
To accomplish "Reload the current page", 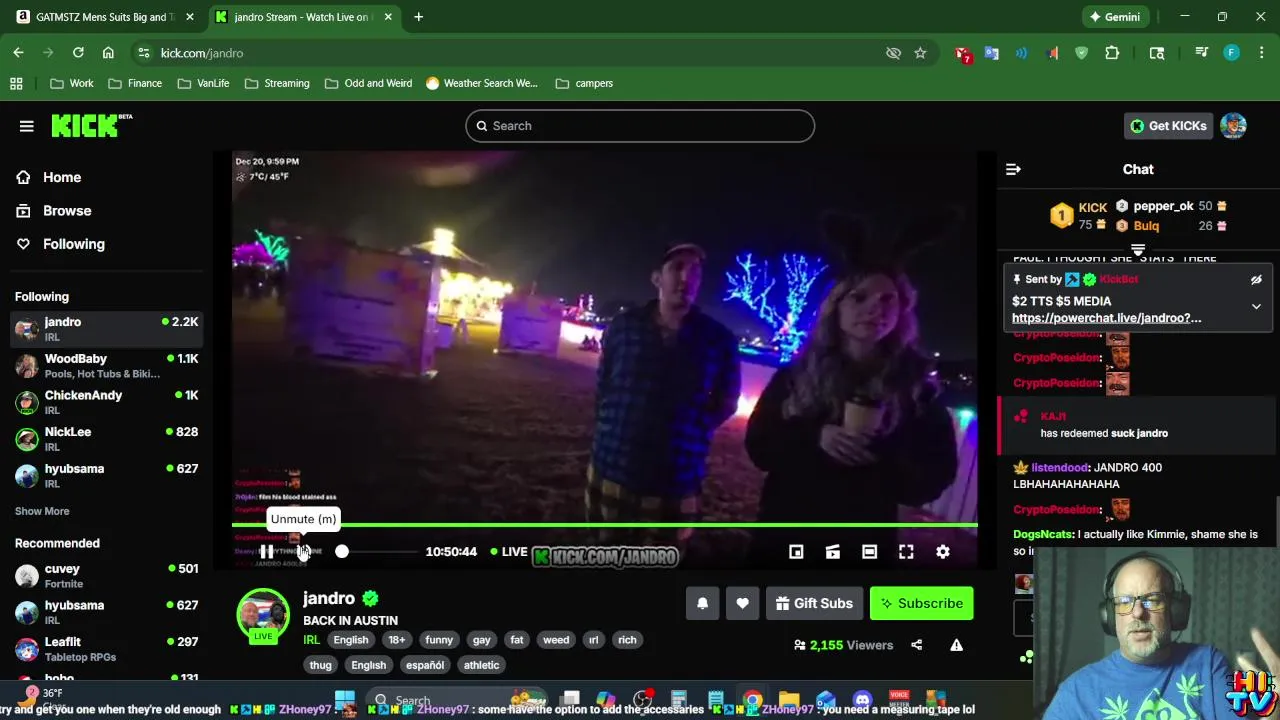I will (x=78, y=53).
